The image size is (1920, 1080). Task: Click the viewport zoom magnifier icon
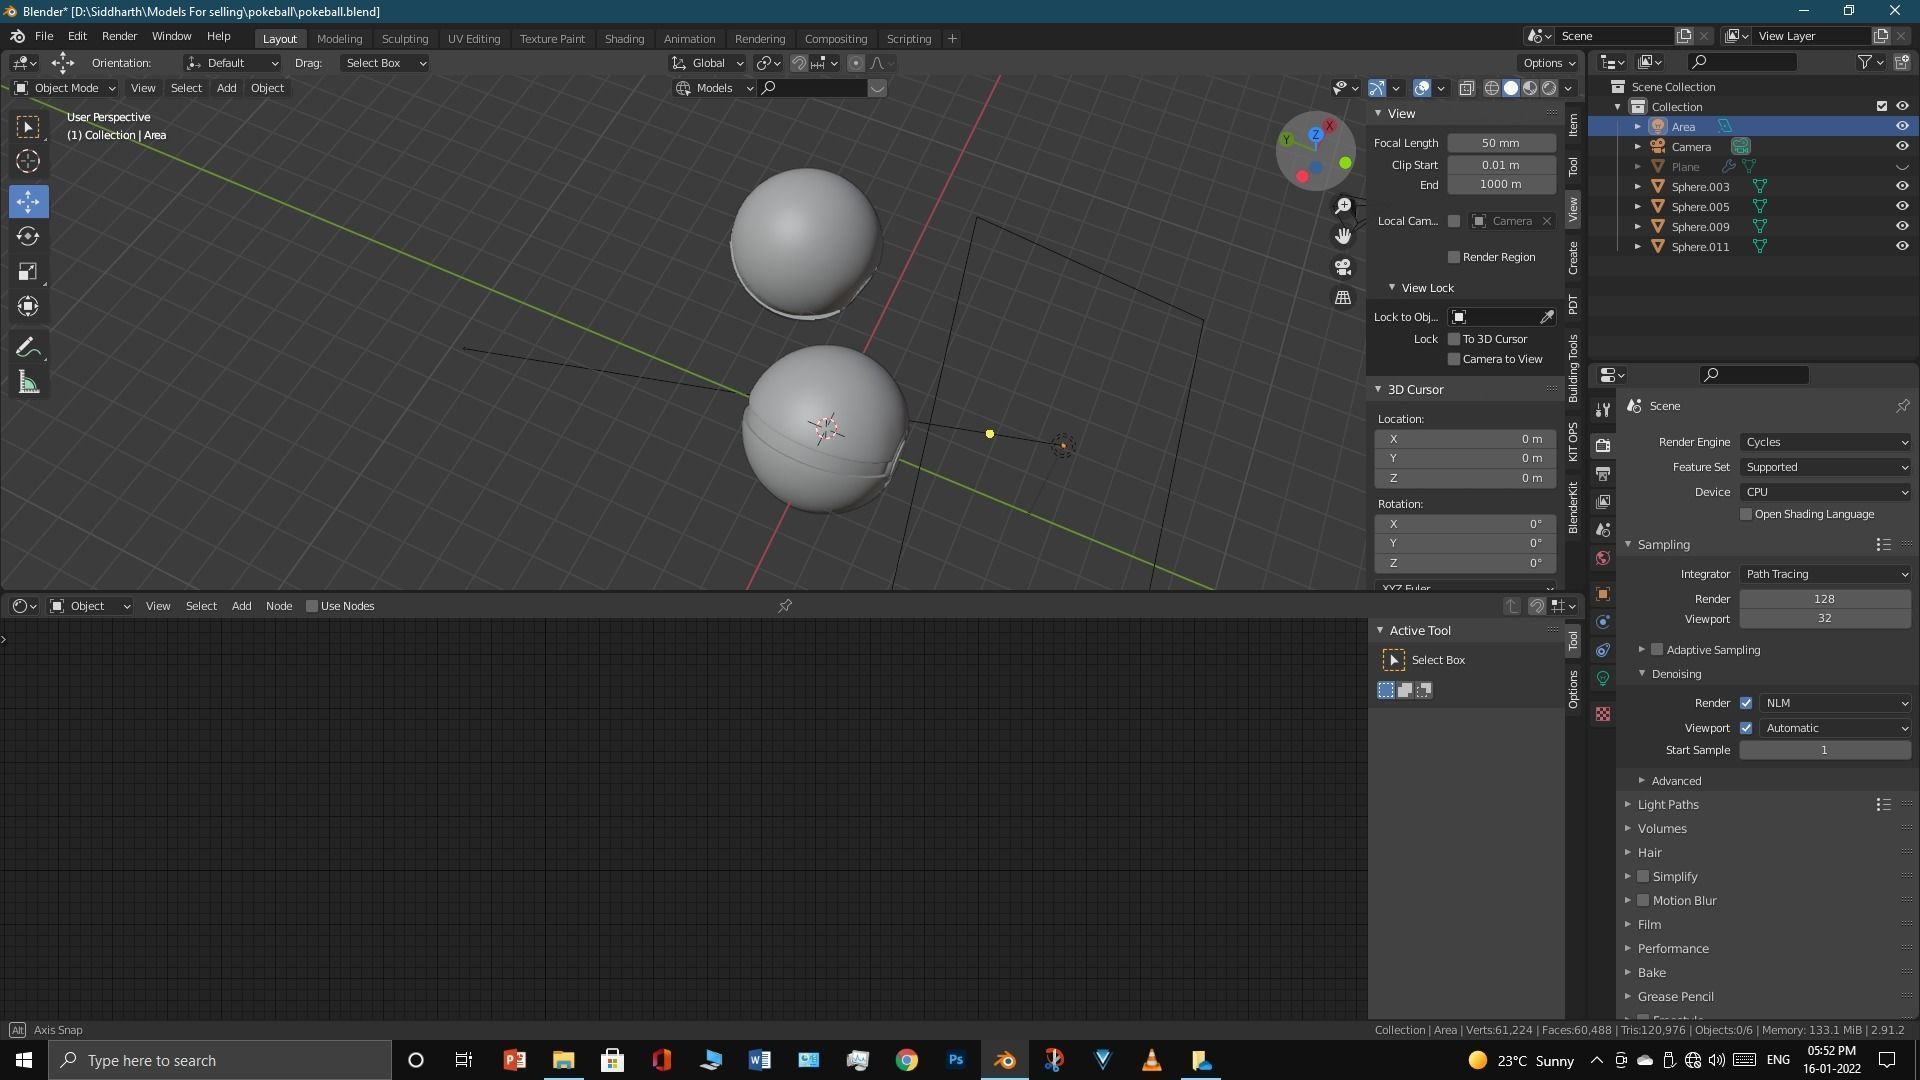point(1343,206)
